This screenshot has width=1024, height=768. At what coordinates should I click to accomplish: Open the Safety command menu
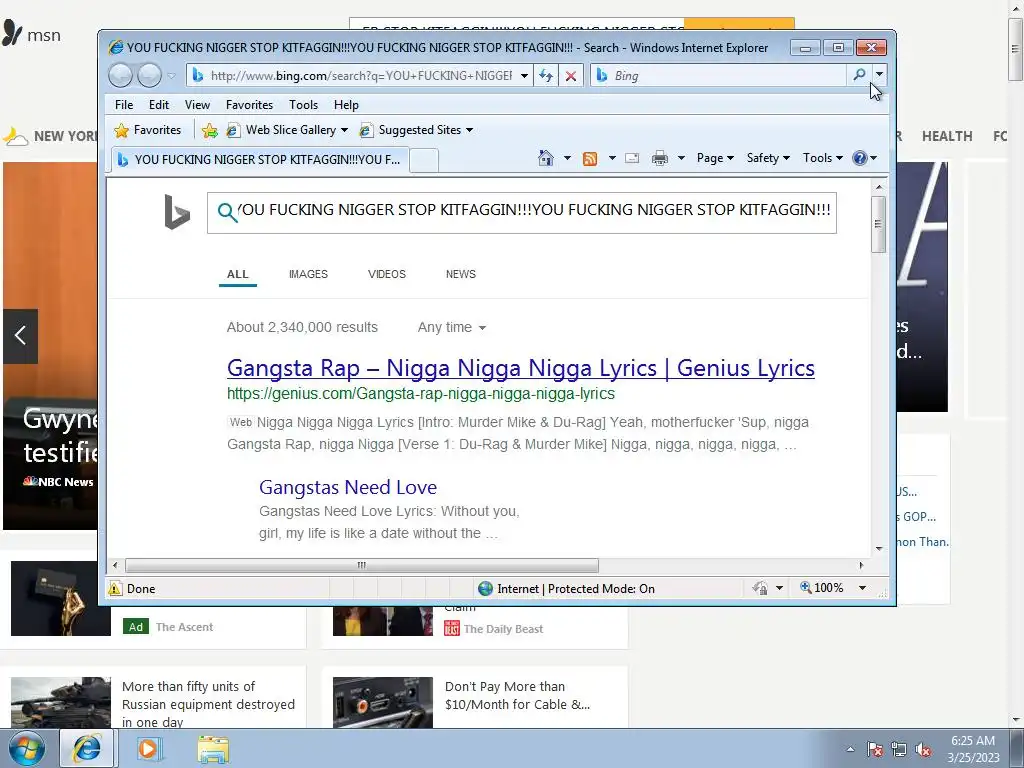(768, 158)
